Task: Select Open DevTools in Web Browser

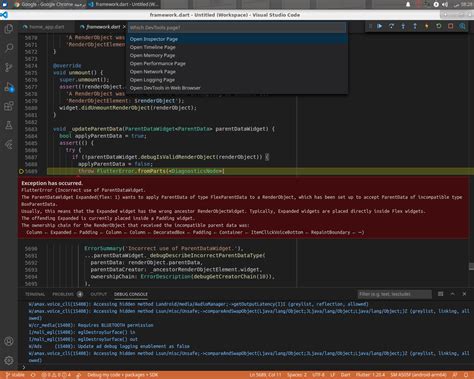Action: [238, 88]
